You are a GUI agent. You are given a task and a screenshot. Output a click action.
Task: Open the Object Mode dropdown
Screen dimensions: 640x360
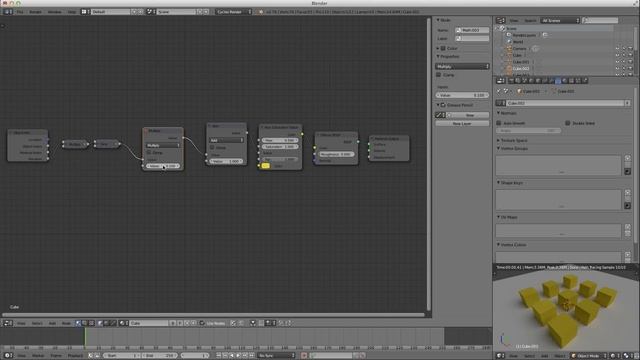tap(588, 356)
